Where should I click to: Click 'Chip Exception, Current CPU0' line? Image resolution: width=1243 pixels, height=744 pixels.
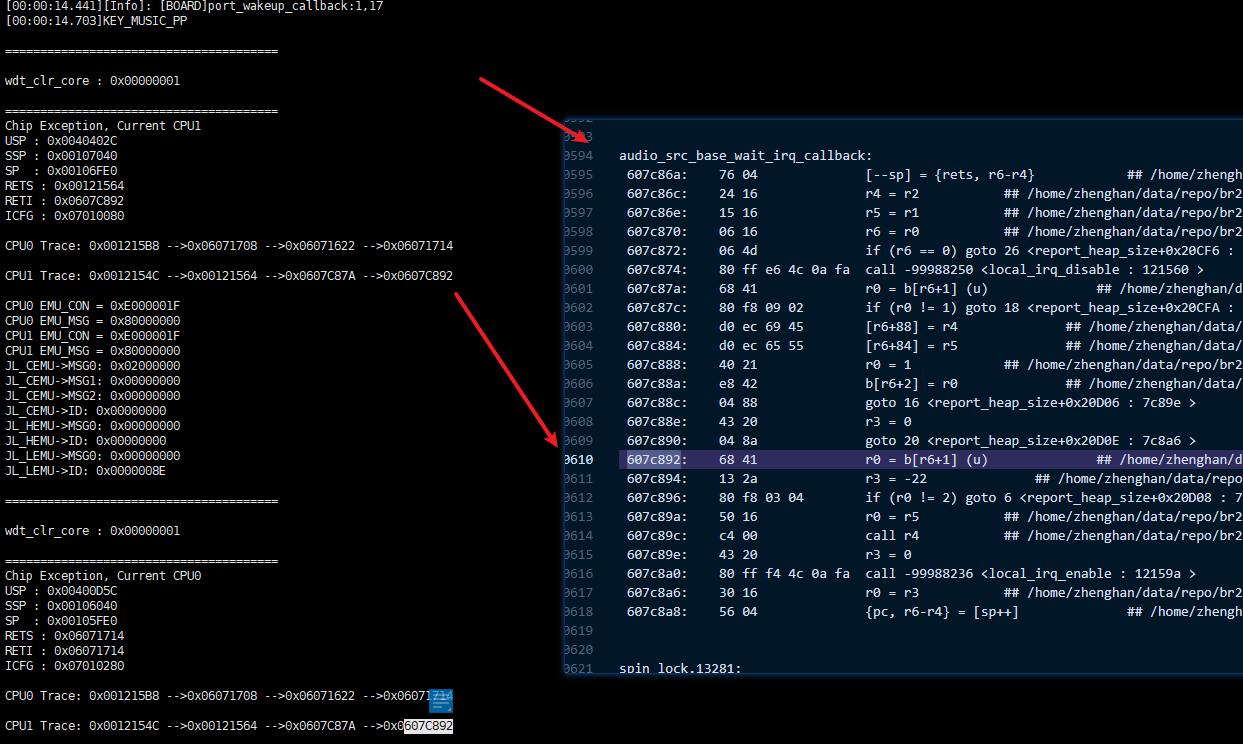[x=103, y=576]
